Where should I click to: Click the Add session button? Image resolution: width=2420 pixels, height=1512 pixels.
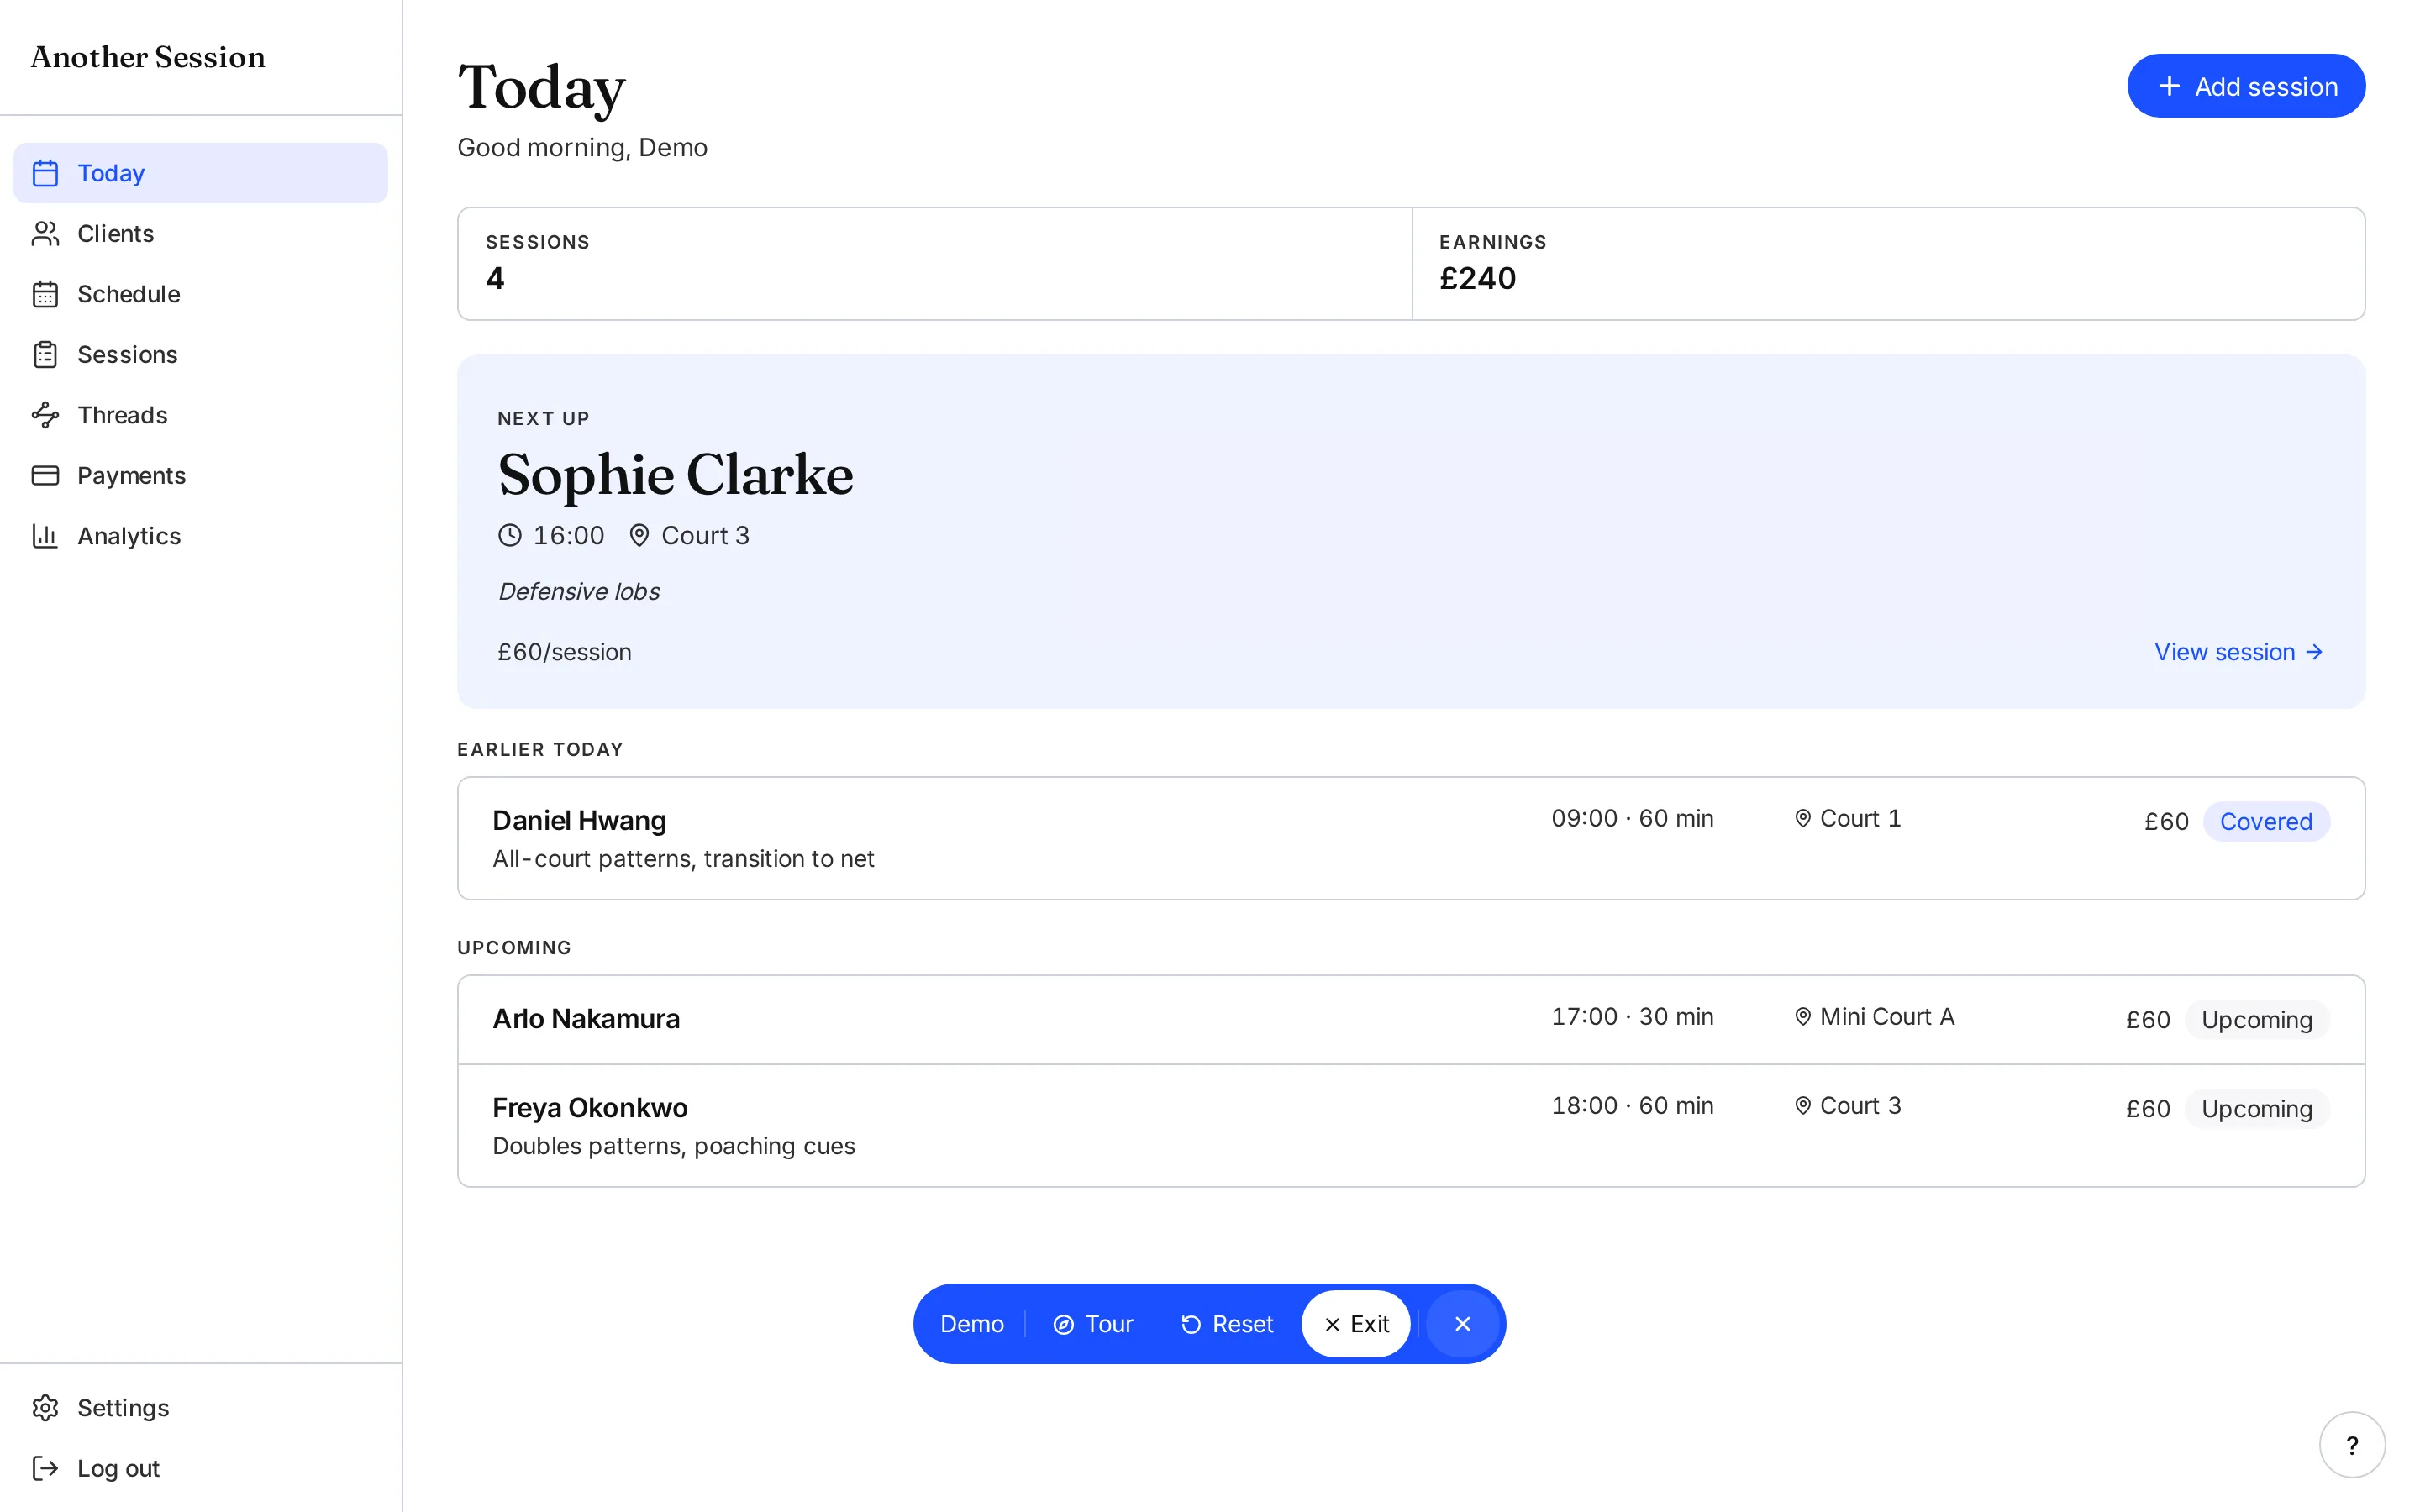(2246, 86)
